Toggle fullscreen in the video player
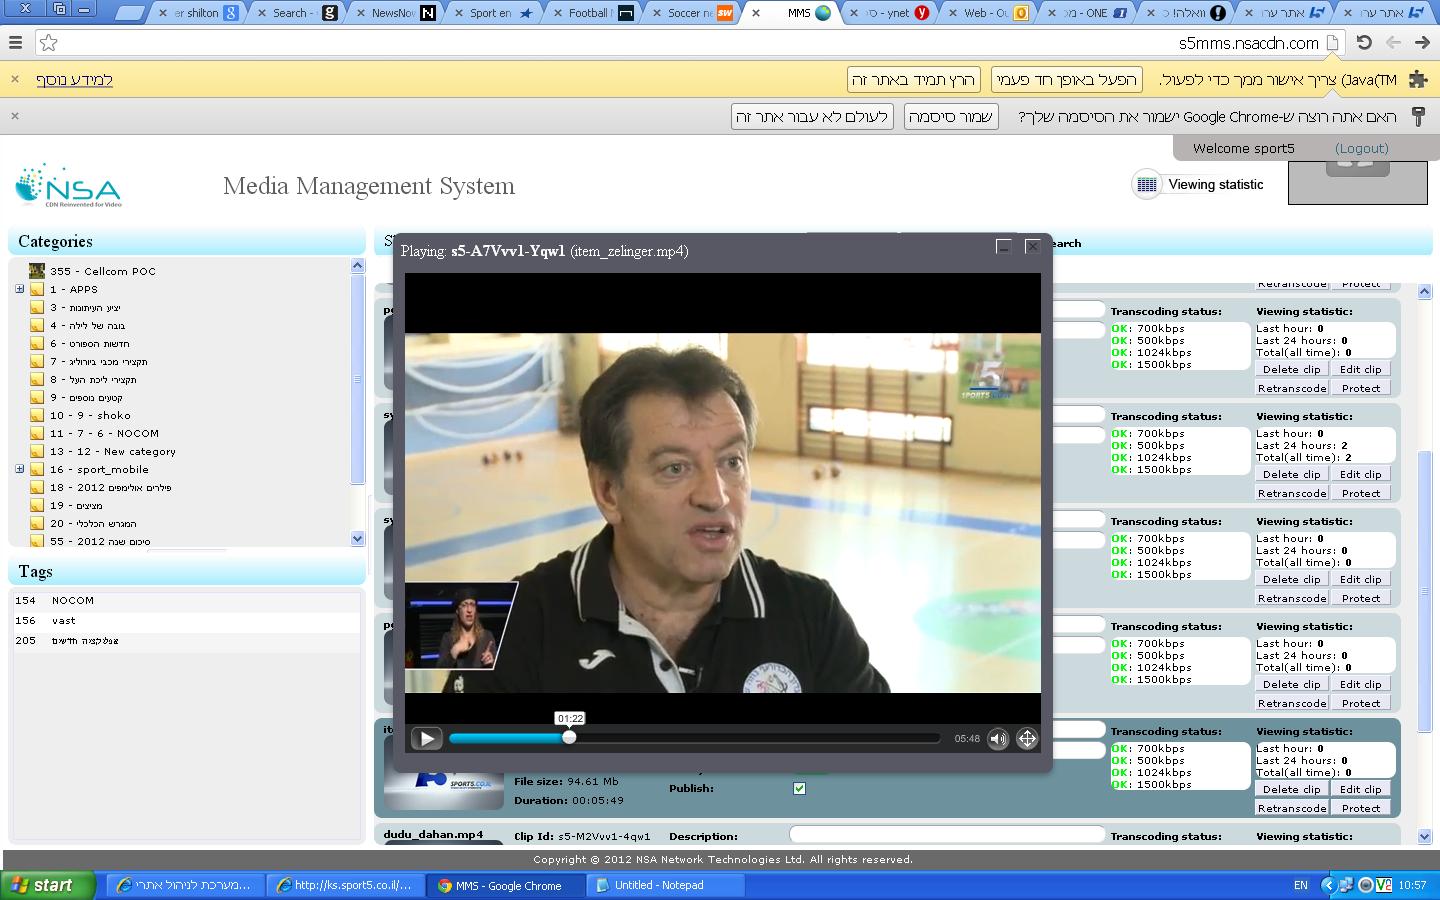The height and width of the screenshot is (900, 1440). coord(1027,739)
